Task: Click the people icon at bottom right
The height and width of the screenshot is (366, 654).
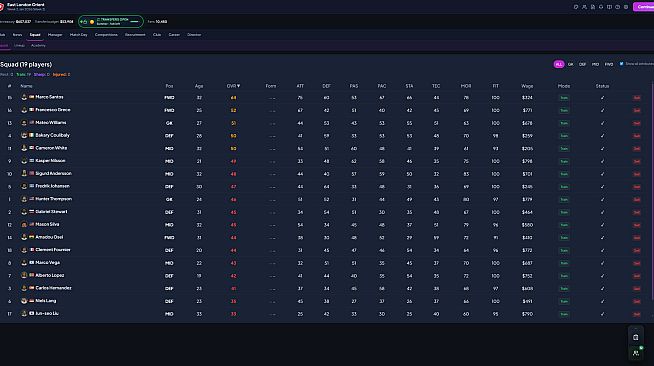Action: (x=636, y=353)
